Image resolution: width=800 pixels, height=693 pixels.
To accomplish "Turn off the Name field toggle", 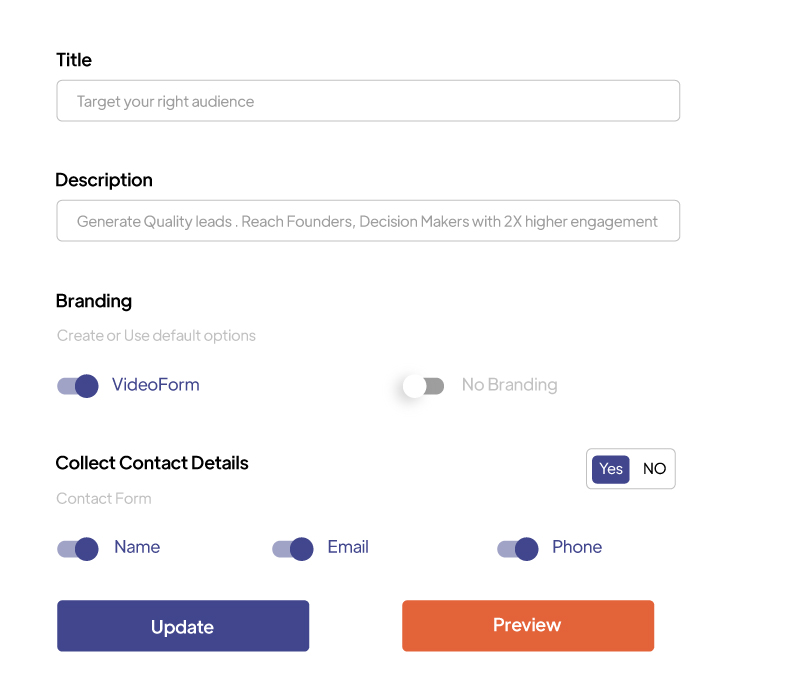I will click(x=78, y=548).
